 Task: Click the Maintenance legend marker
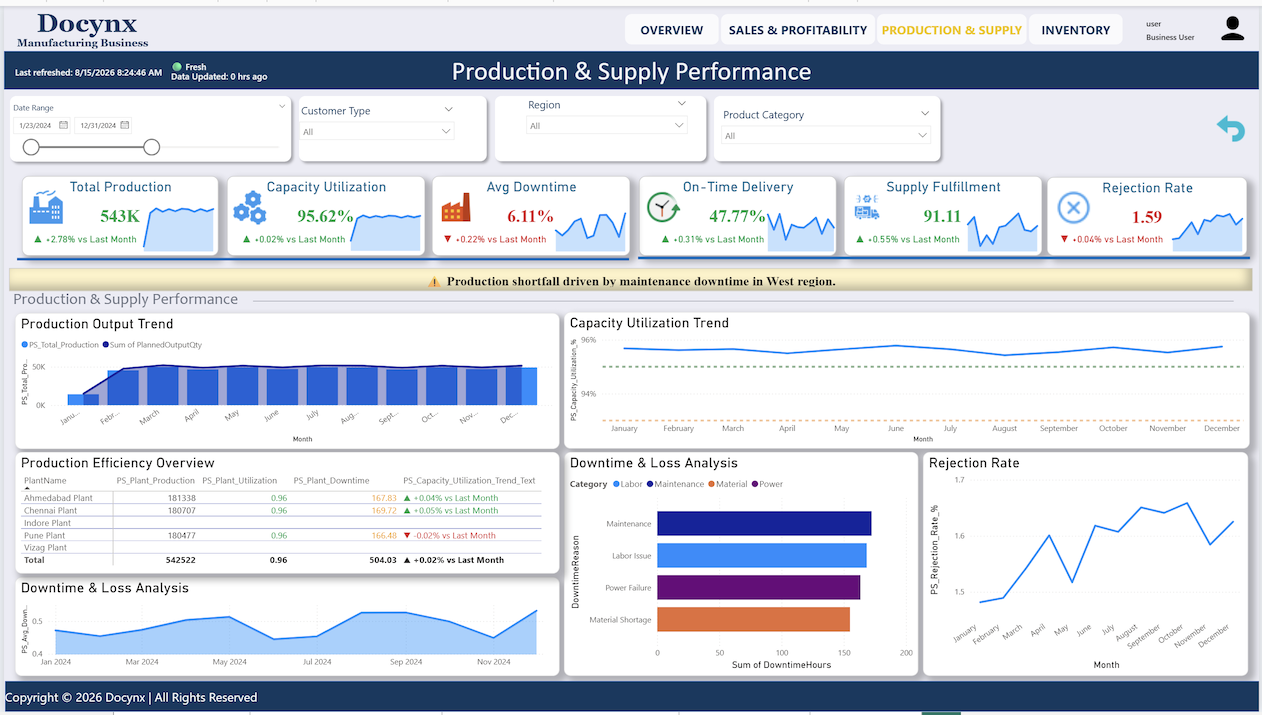650,484
